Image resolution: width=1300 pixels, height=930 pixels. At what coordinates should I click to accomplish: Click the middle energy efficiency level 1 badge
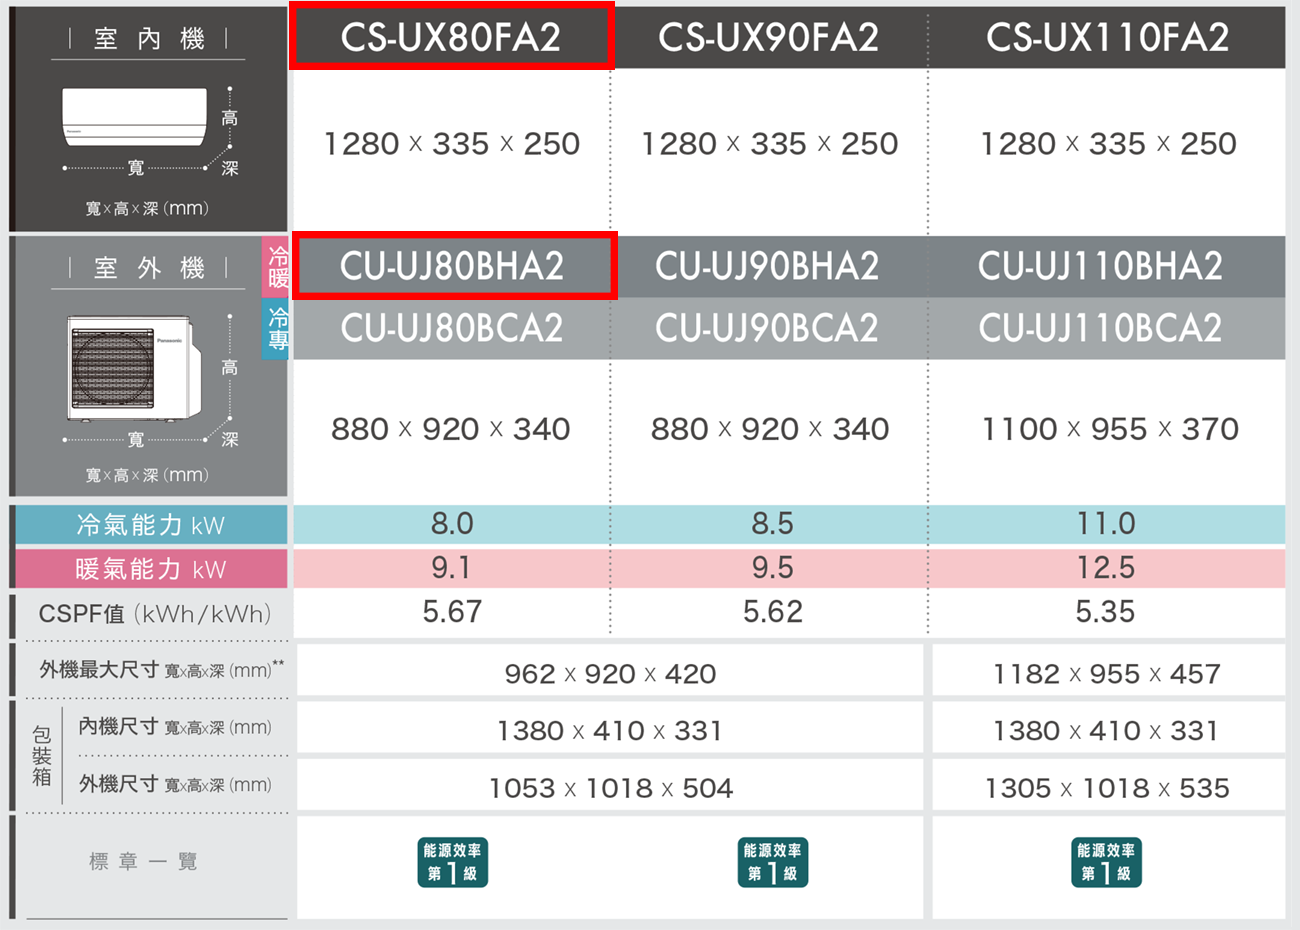point(772,862)
